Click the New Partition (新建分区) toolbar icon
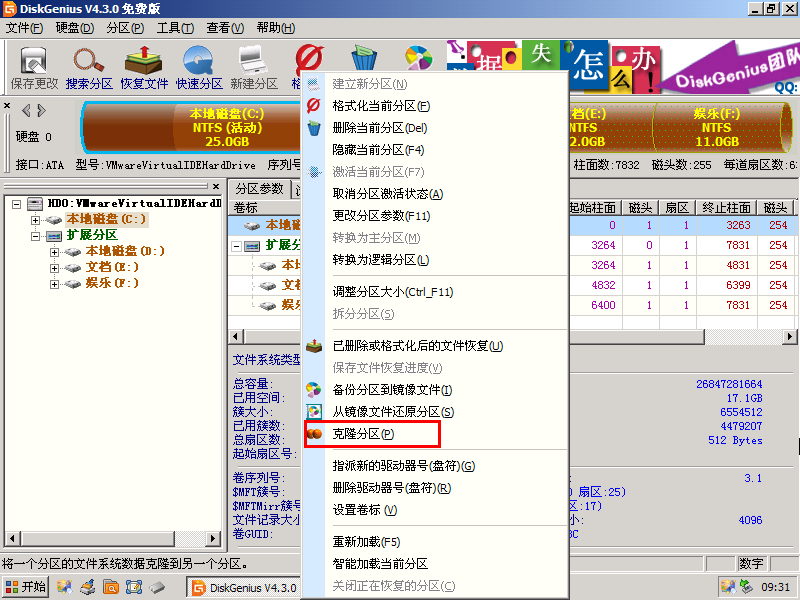Screen dimensions: 800x600 254,61
